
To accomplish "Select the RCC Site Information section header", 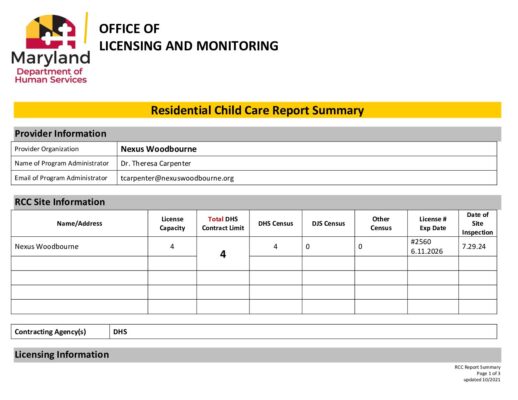I will (257, 202).
